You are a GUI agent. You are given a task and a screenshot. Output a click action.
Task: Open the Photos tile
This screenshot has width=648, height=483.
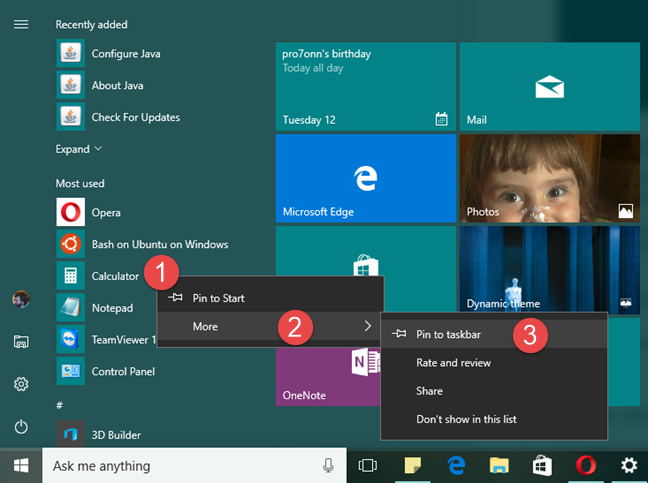[550, 178]
